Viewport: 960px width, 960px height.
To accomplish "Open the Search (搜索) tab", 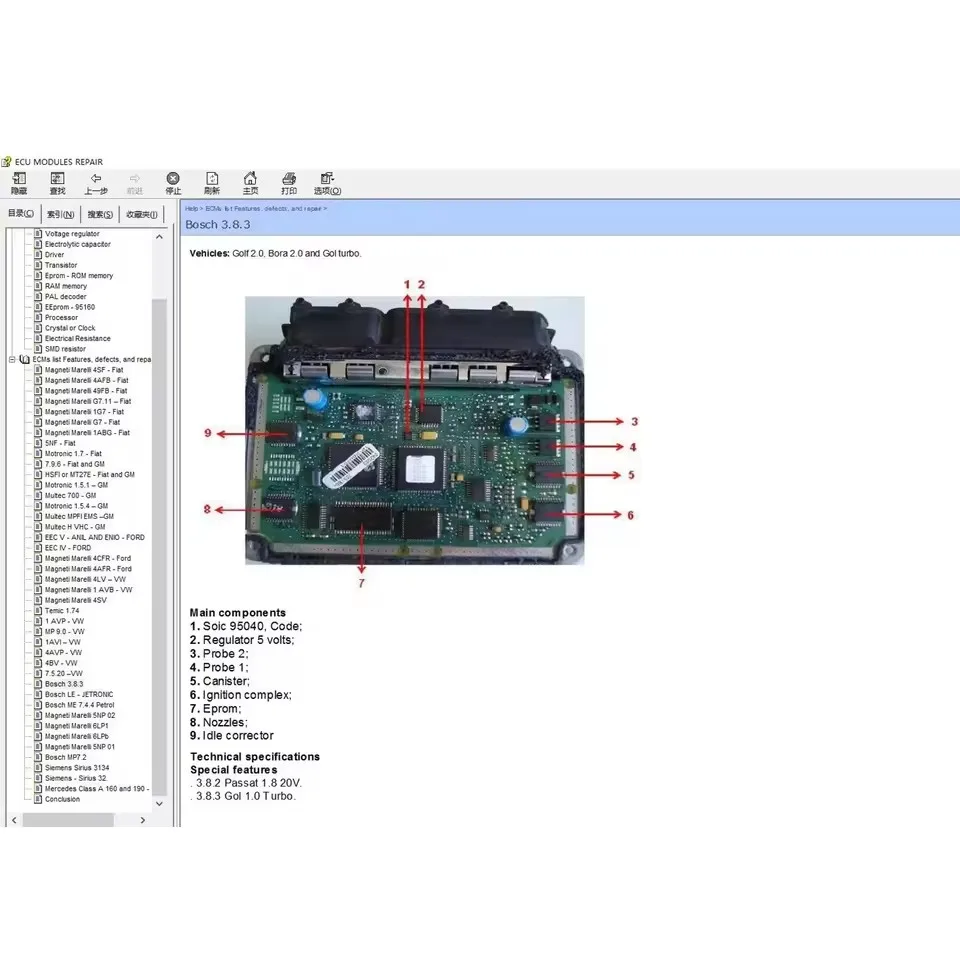I will 98,213.
